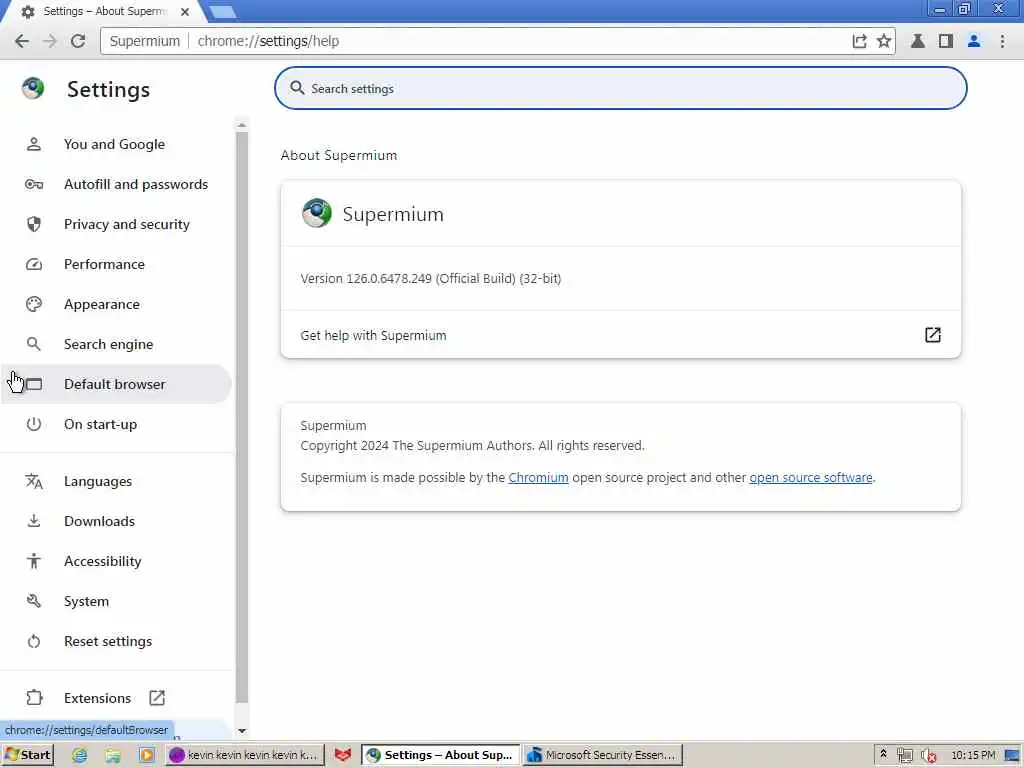Open Reset settings section

[x=115, y=641]
